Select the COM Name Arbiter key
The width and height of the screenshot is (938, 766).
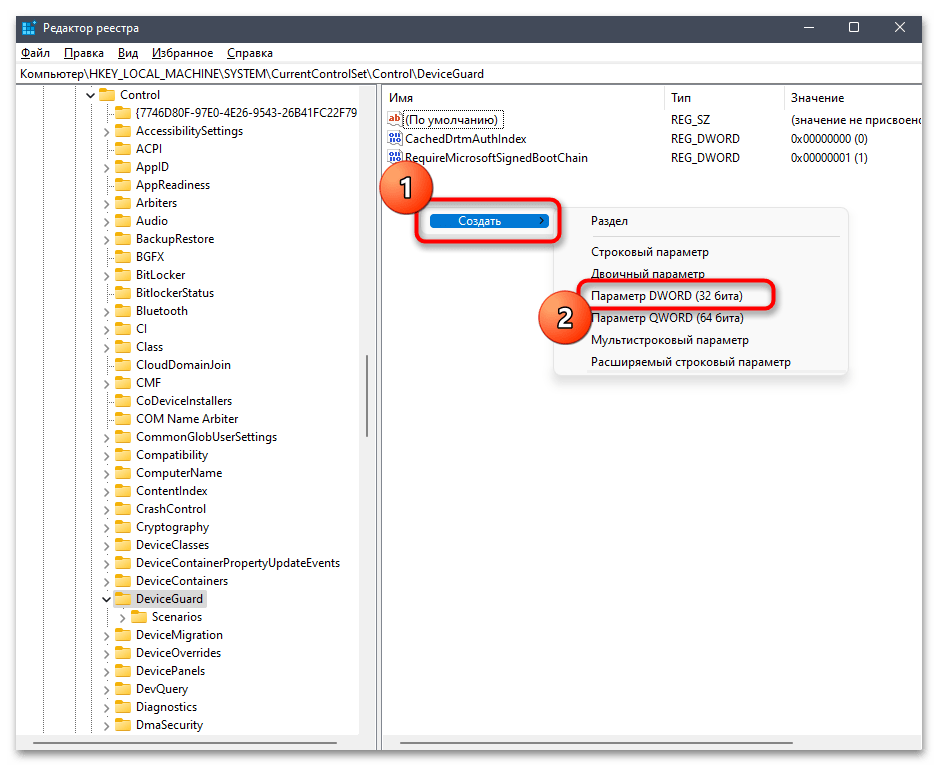point(187,419)
